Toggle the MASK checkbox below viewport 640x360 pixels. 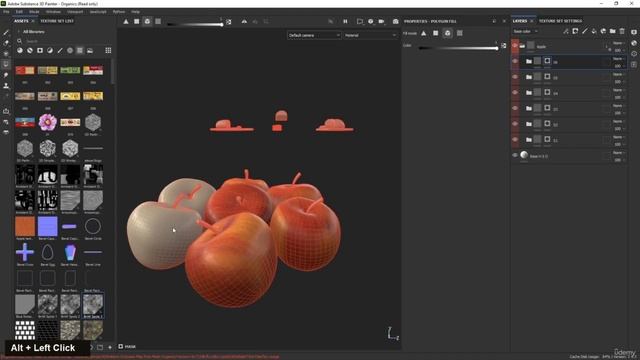tap(121, 347)
